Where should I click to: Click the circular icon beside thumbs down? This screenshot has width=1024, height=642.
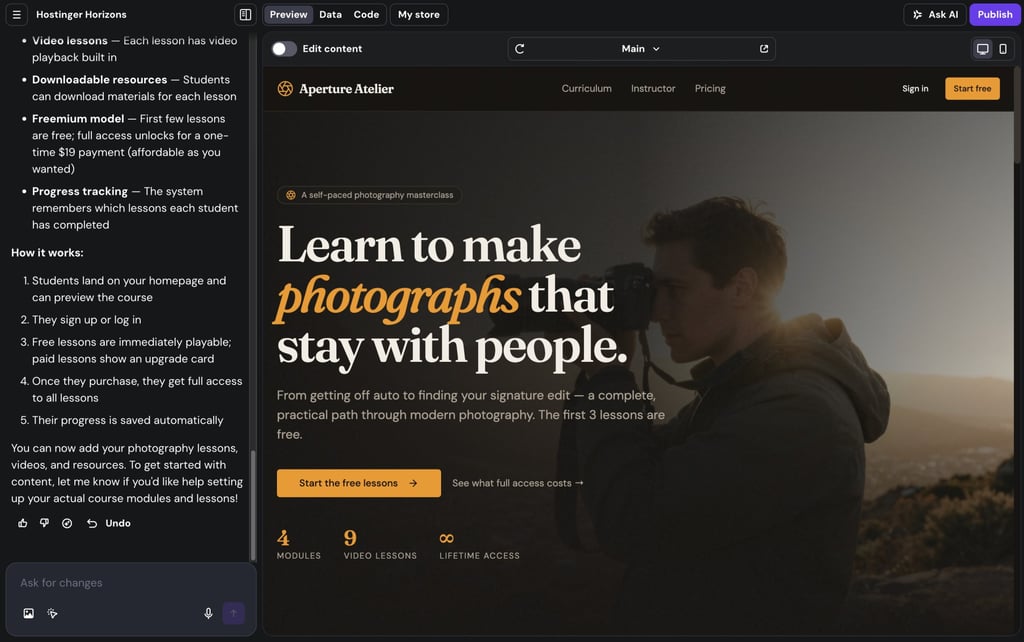click(x=67, y=523)
